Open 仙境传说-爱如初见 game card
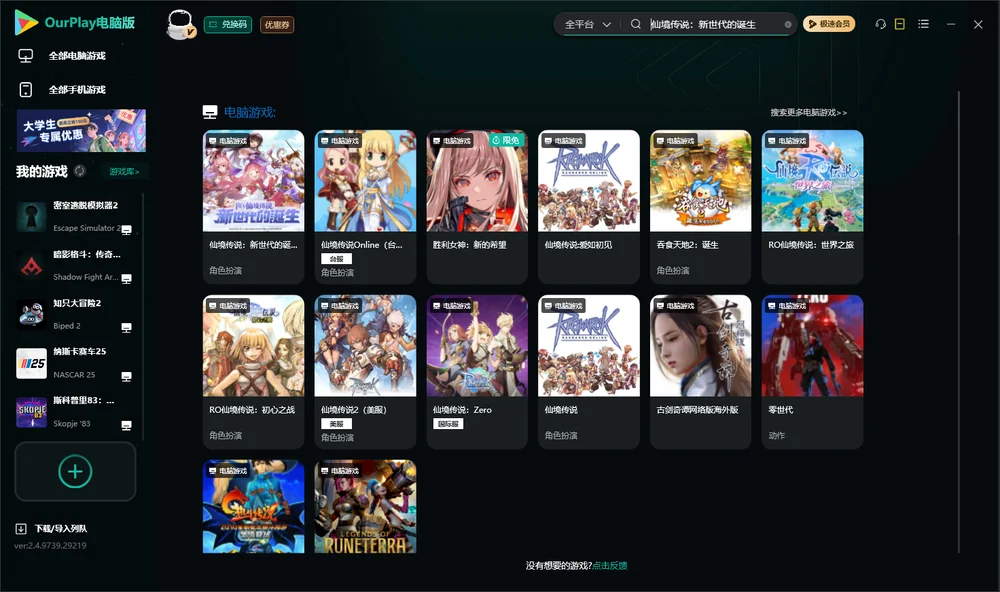Screen dimensions: 1000x592 (589, 207)
